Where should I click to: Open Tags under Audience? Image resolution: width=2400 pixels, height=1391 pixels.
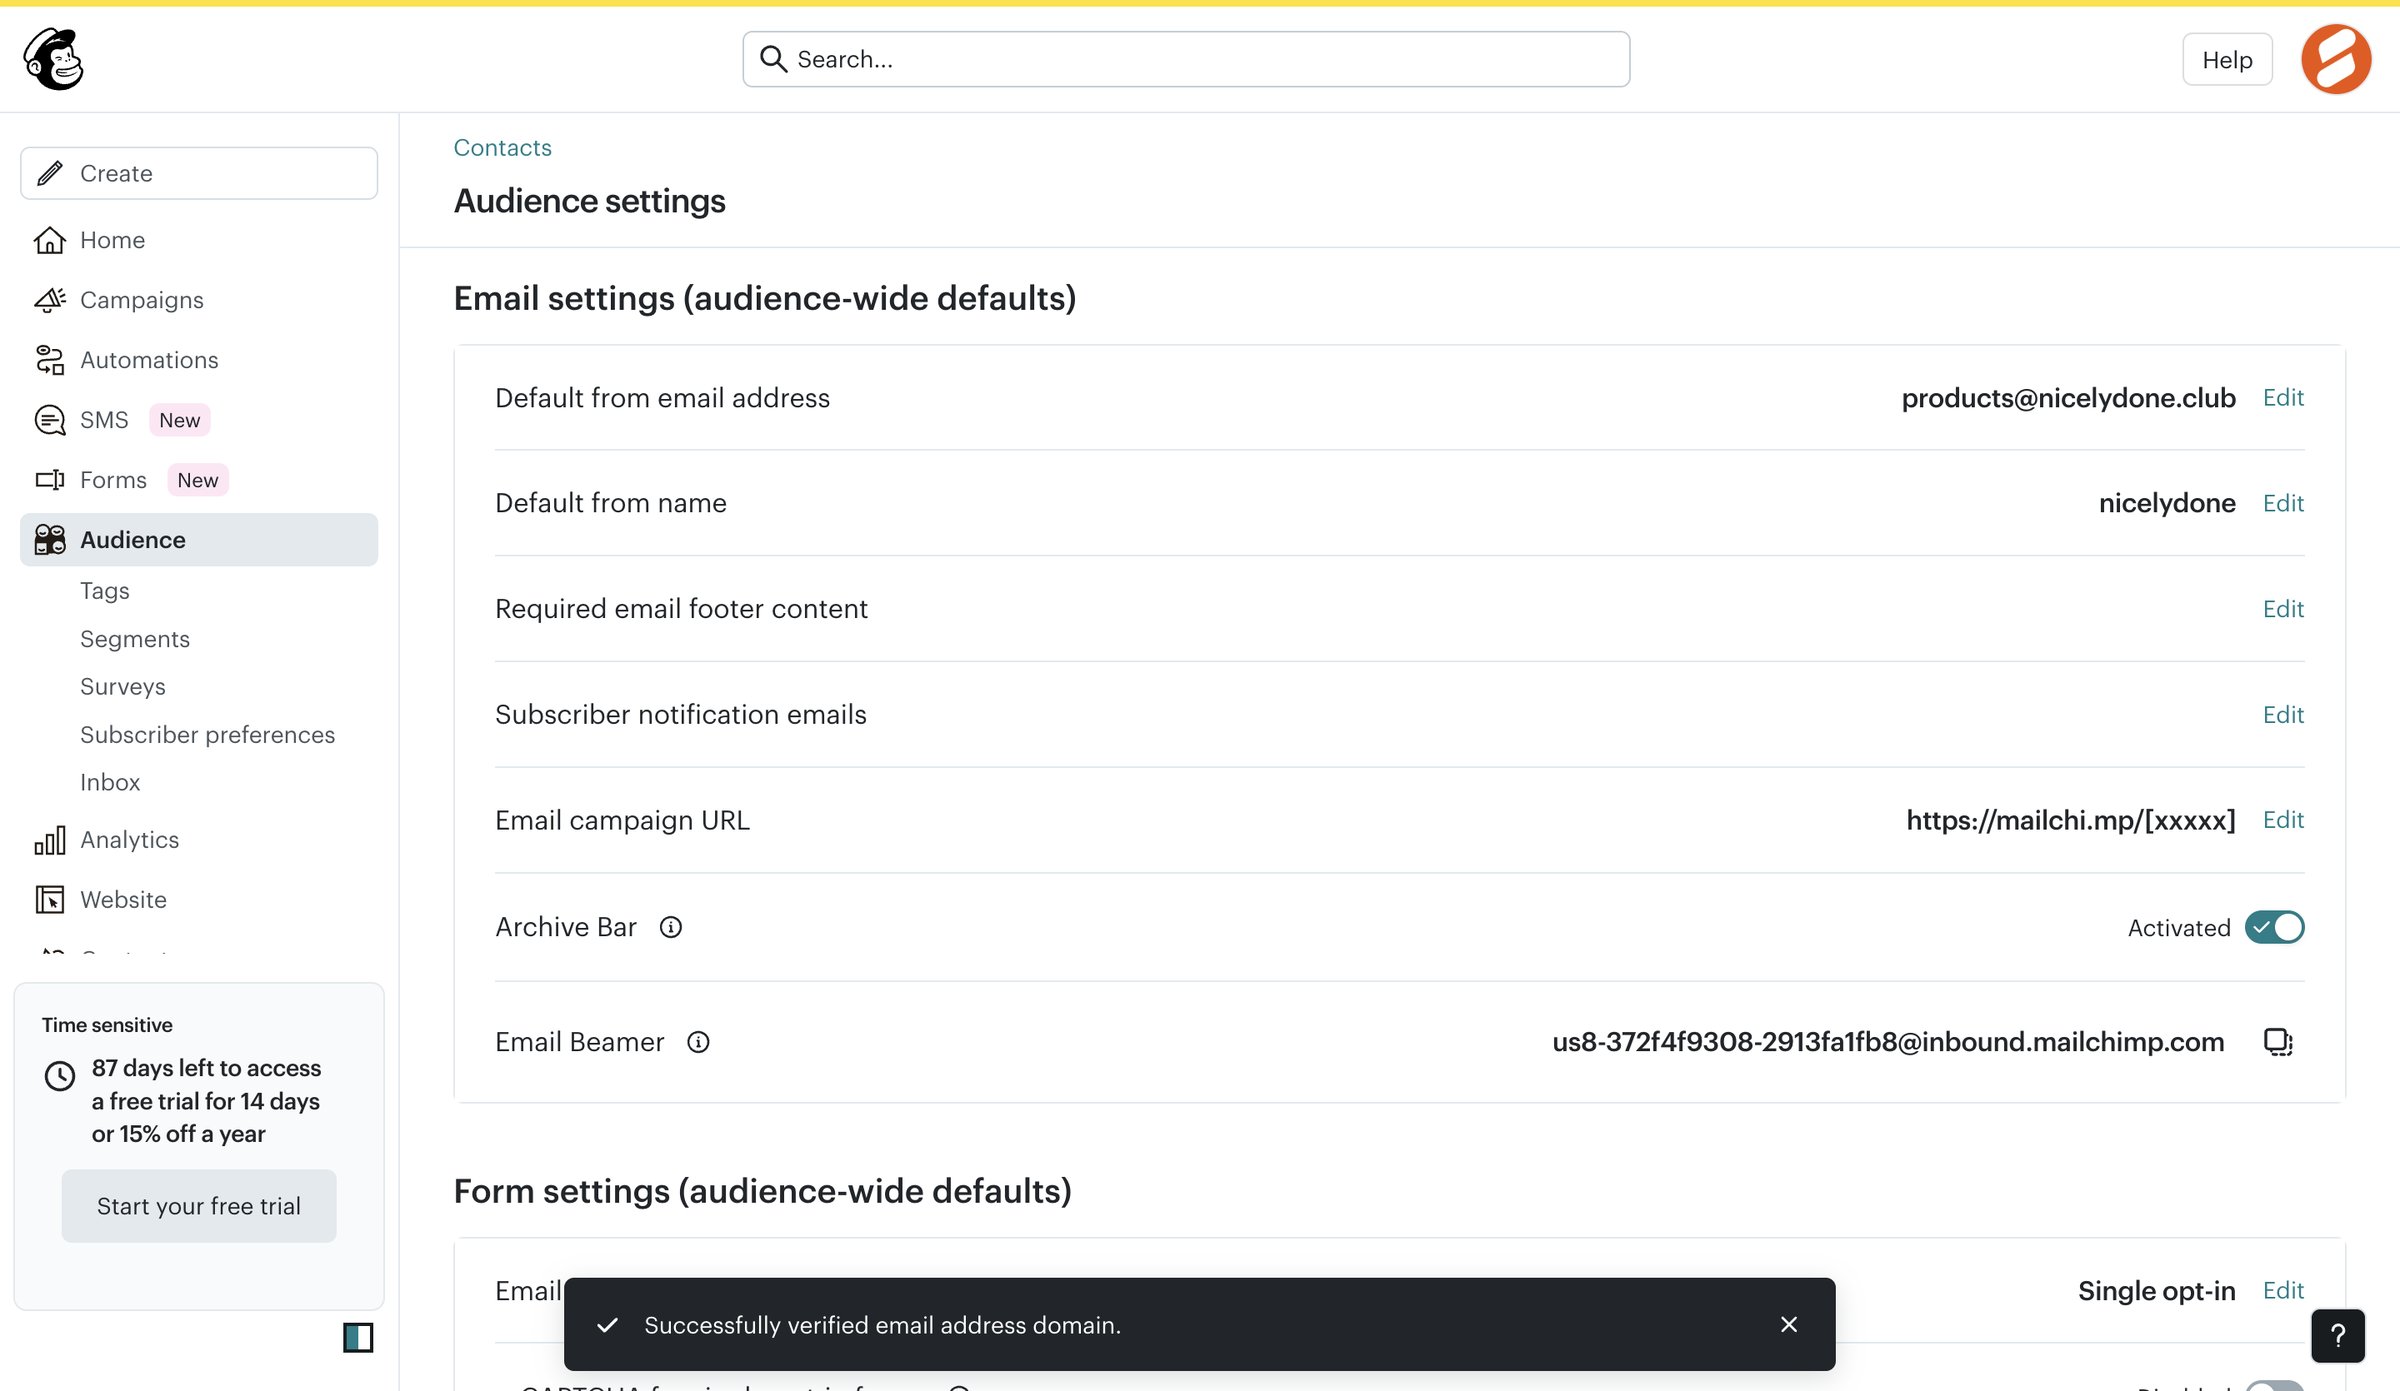pos(105,591)
